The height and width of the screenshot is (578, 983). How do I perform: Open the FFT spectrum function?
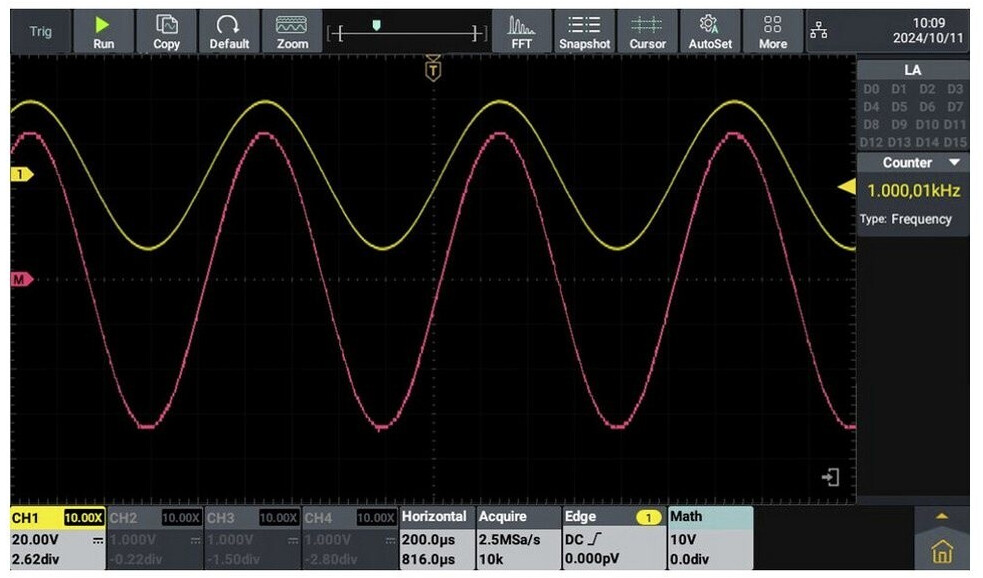tap(521, 32)
